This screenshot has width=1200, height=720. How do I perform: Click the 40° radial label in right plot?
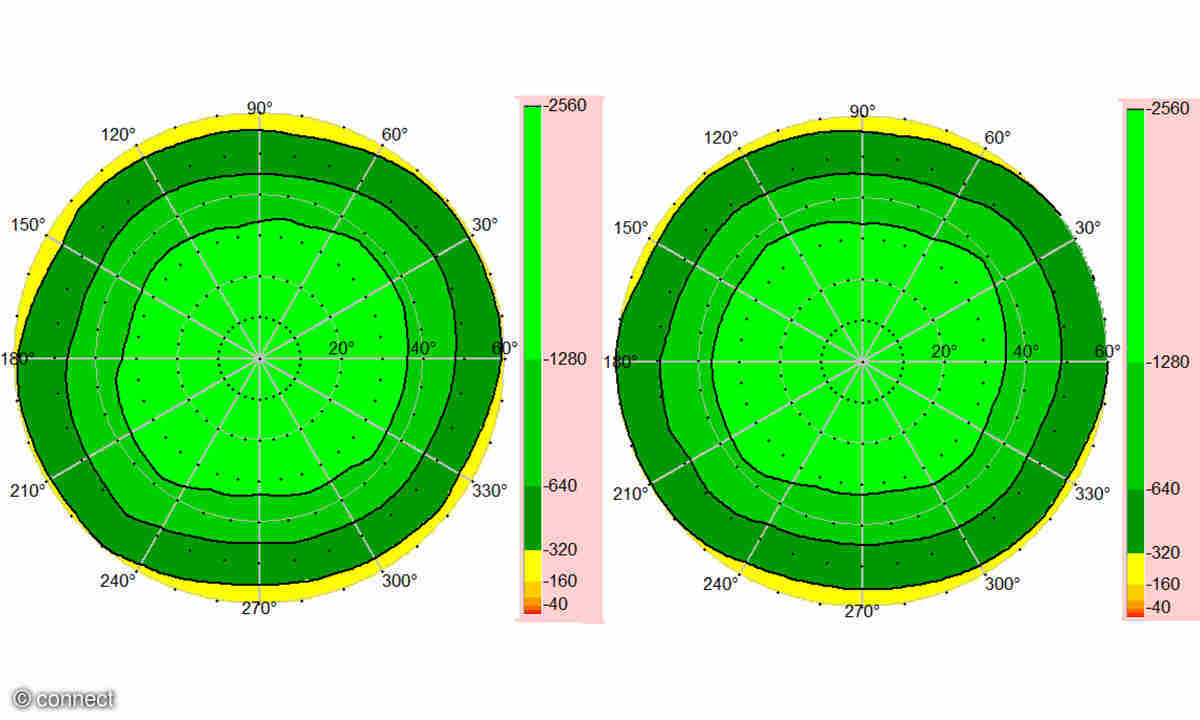click(x=1025, y=351)
